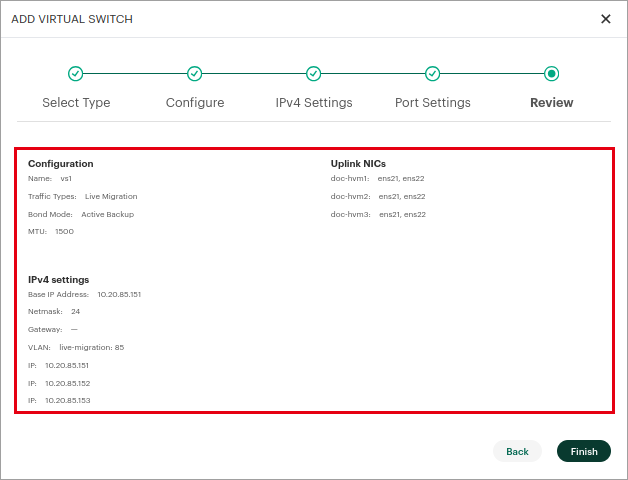Click the VLAN value live-migration: 85
This screenshot has height=480, width=628.
coord(92,347)
